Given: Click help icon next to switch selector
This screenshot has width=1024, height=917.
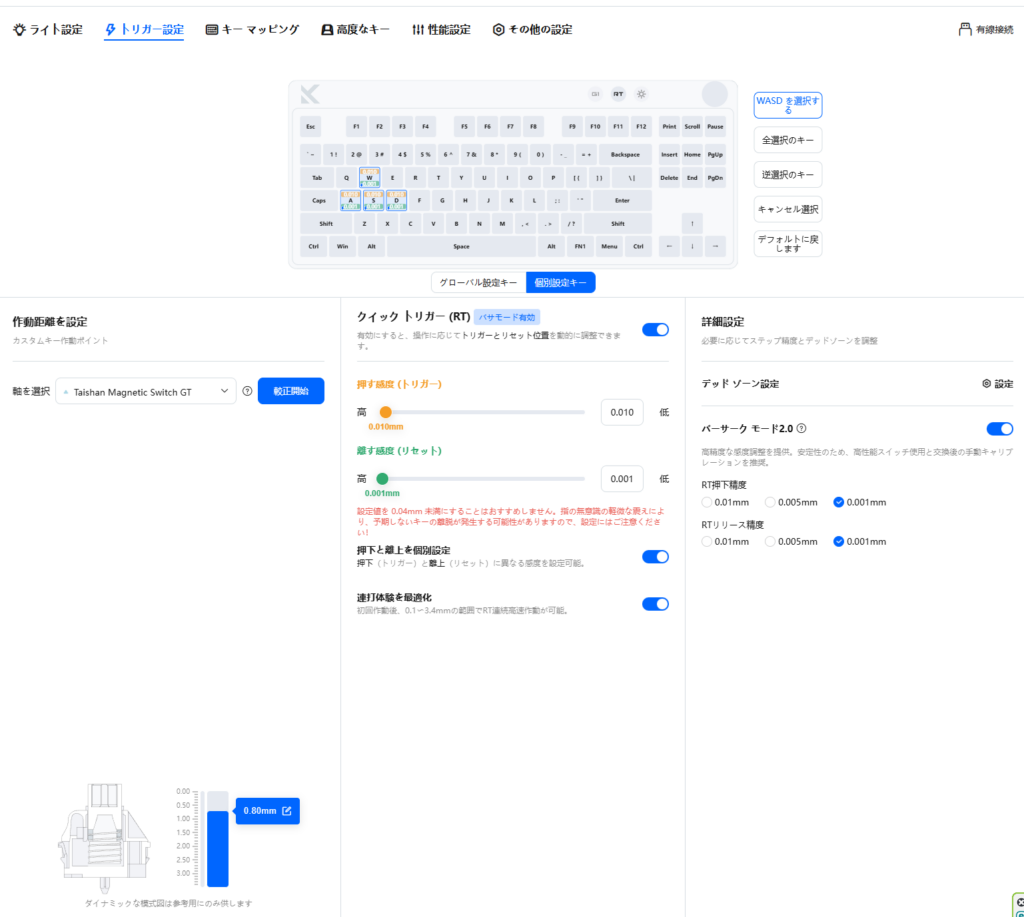Looking at the screenshot, I should [x=247, y=391].
